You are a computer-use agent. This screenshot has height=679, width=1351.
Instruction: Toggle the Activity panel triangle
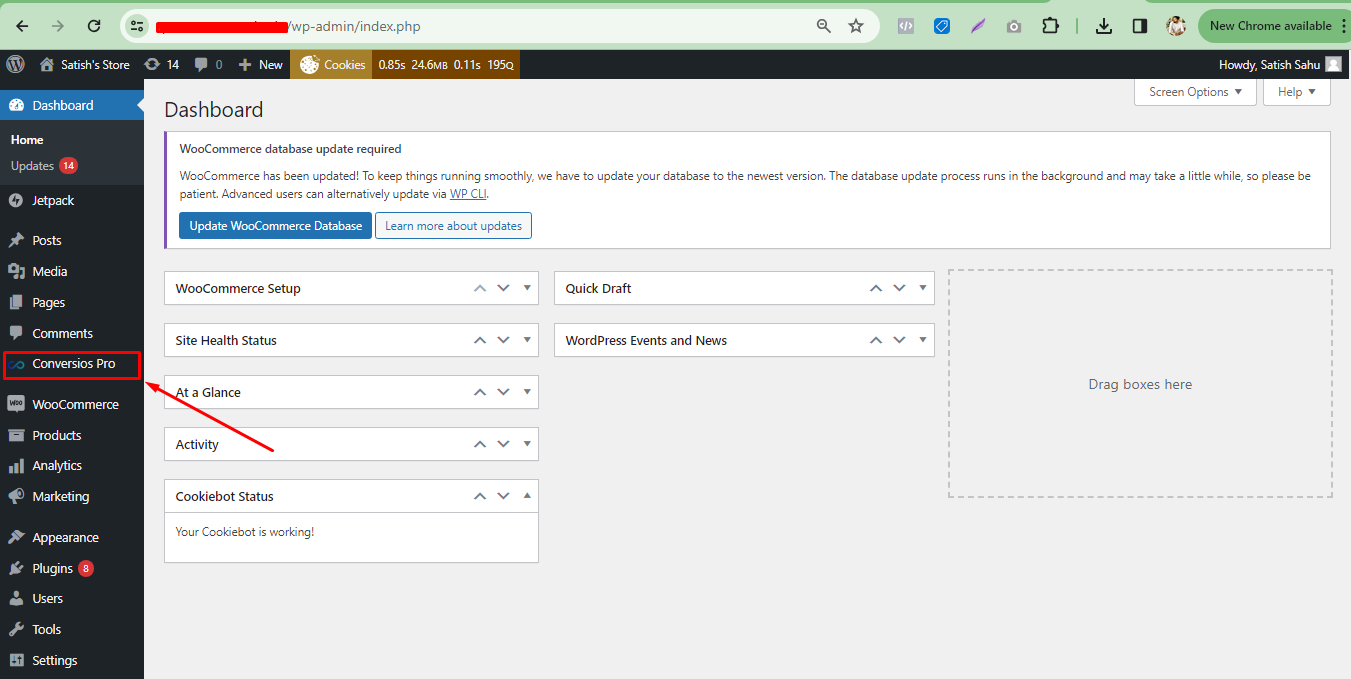[x=527, y=444]
